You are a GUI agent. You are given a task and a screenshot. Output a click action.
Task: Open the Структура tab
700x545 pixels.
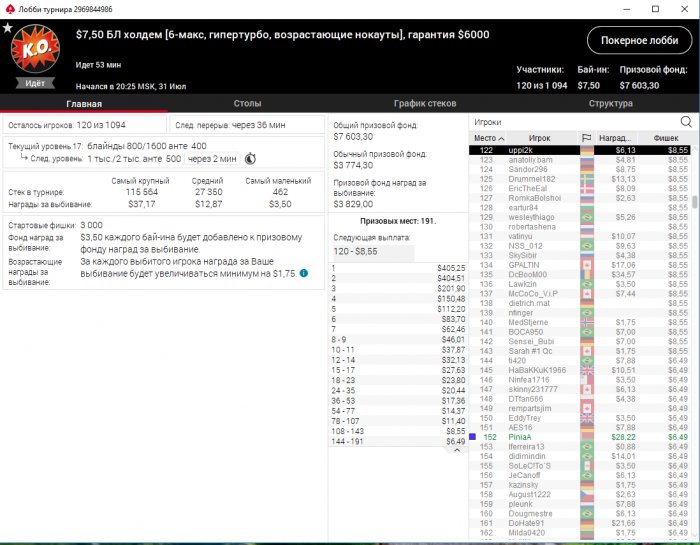point(610,104)
